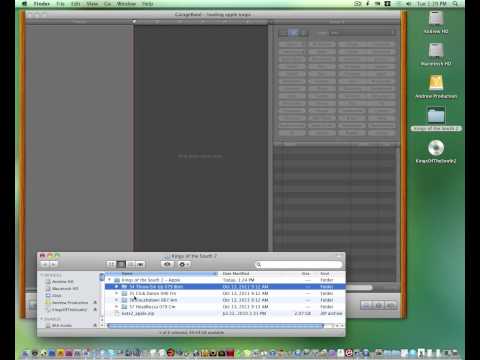Select the folder row starting with 55

[x=225, y=293]
